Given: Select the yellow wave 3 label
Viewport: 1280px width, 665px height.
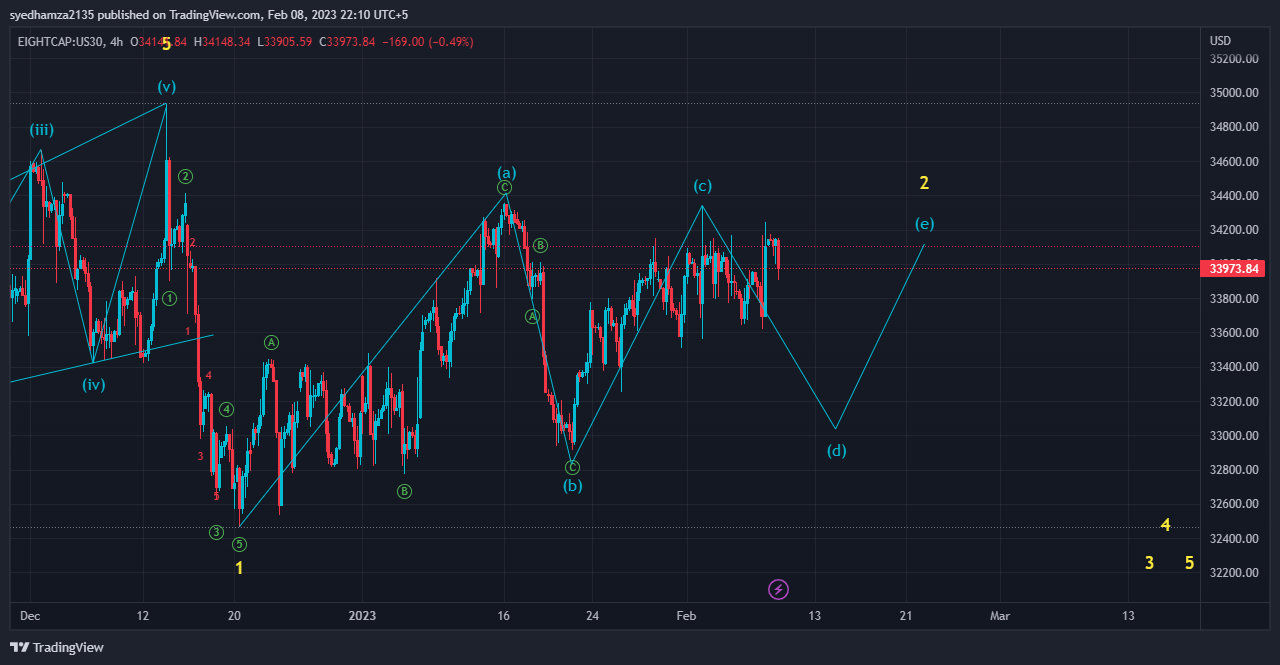Looking at the screenshot, I should 1149,563.
